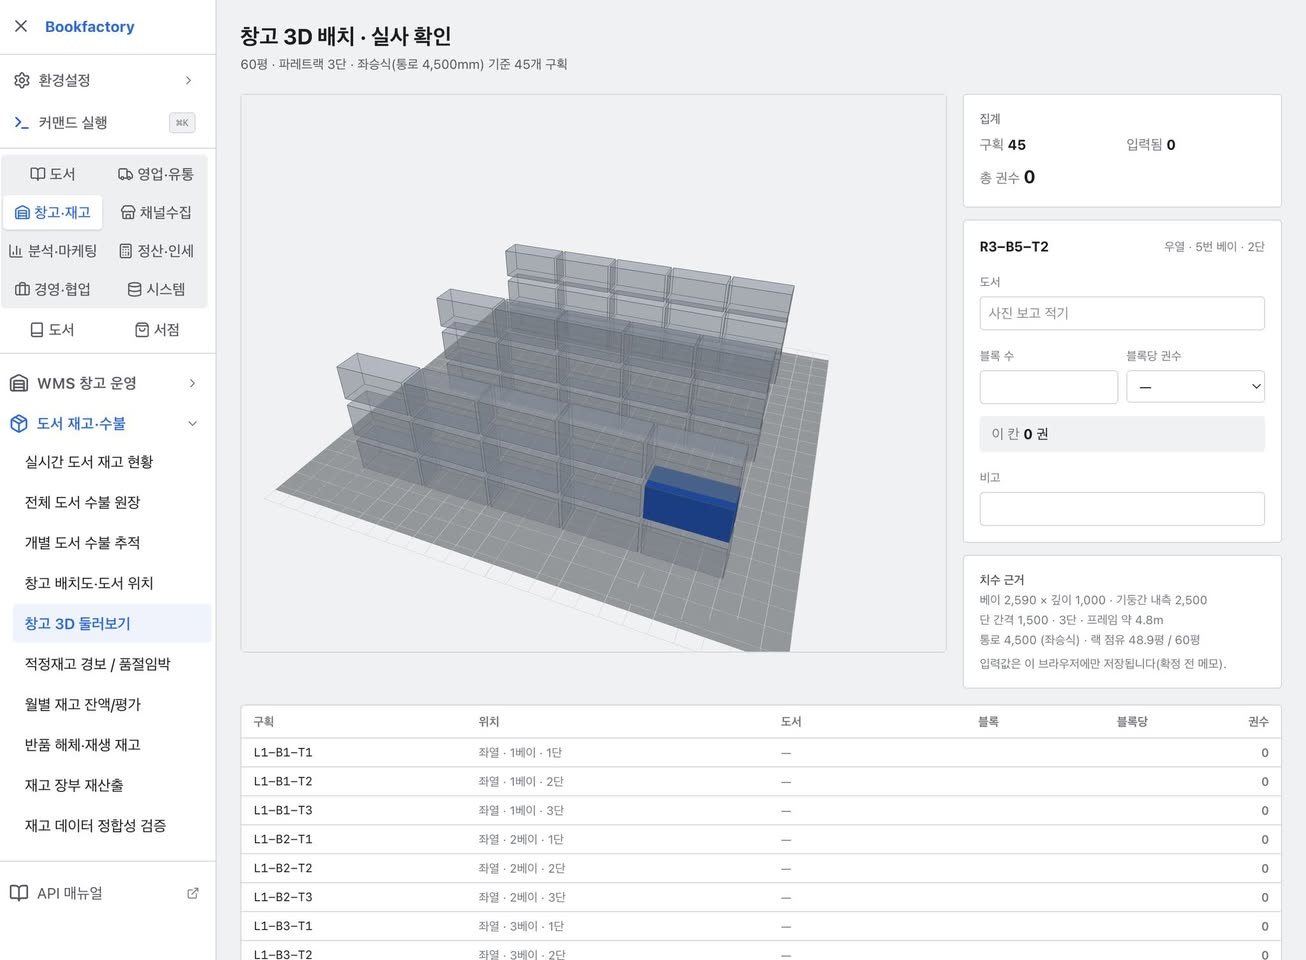
Task: Click the 도서 재고·수불 cube icon
Action: click(x=19, y=423)
